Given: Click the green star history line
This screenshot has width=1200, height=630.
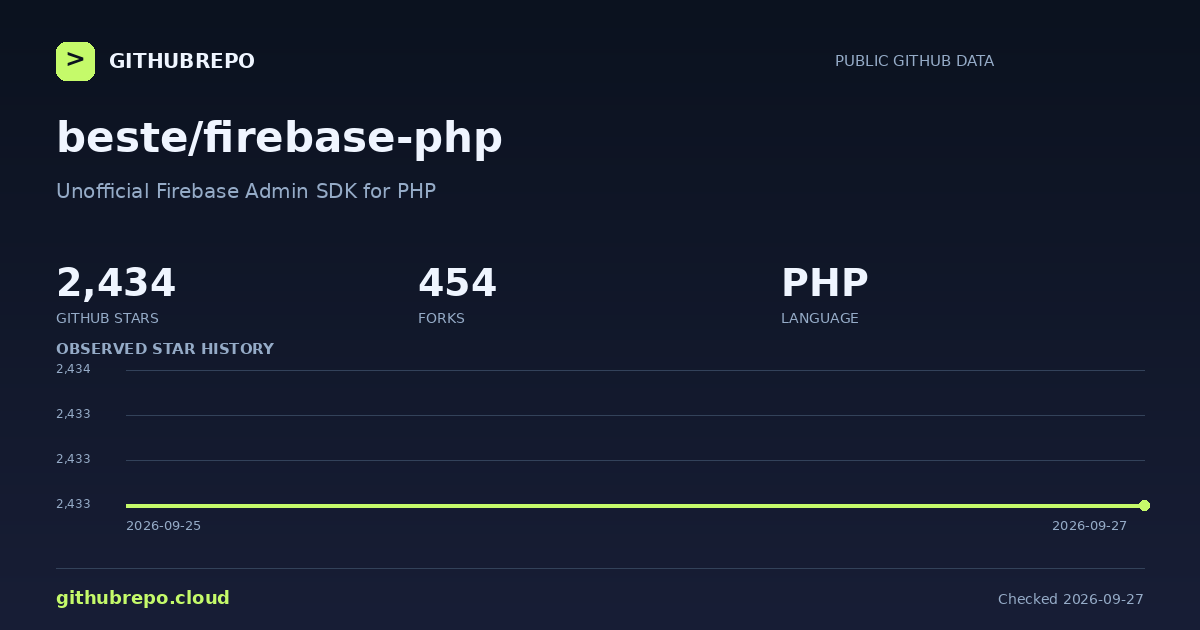Looking at the screenshot, I should (x=635, y=505).
